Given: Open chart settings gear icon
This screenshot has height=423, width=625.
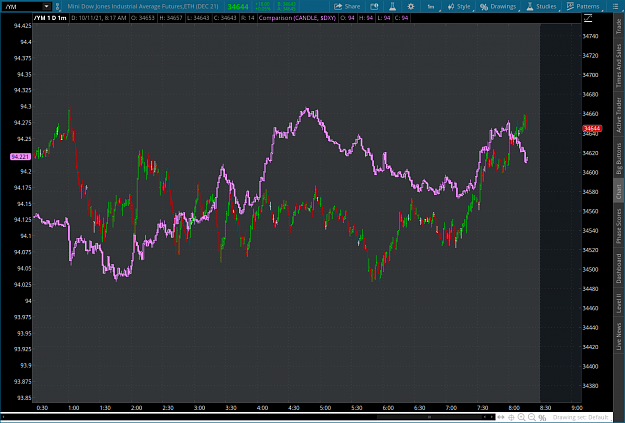Looking at the screenshot, I should click(411, 6).
